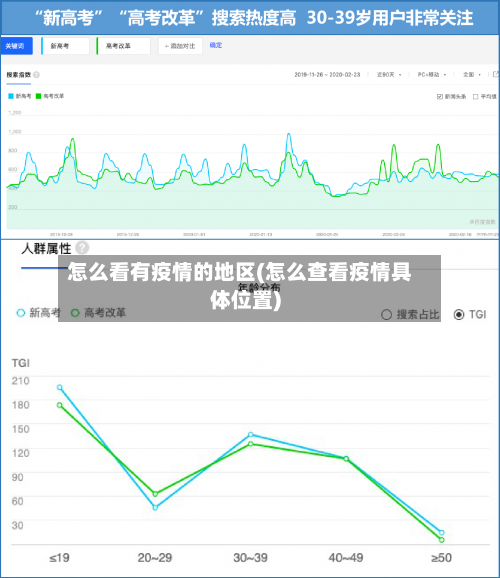Open the help icon next to 搜索指数
The image size is (500, 578).
pyautogui.click(x=37, y=75)
